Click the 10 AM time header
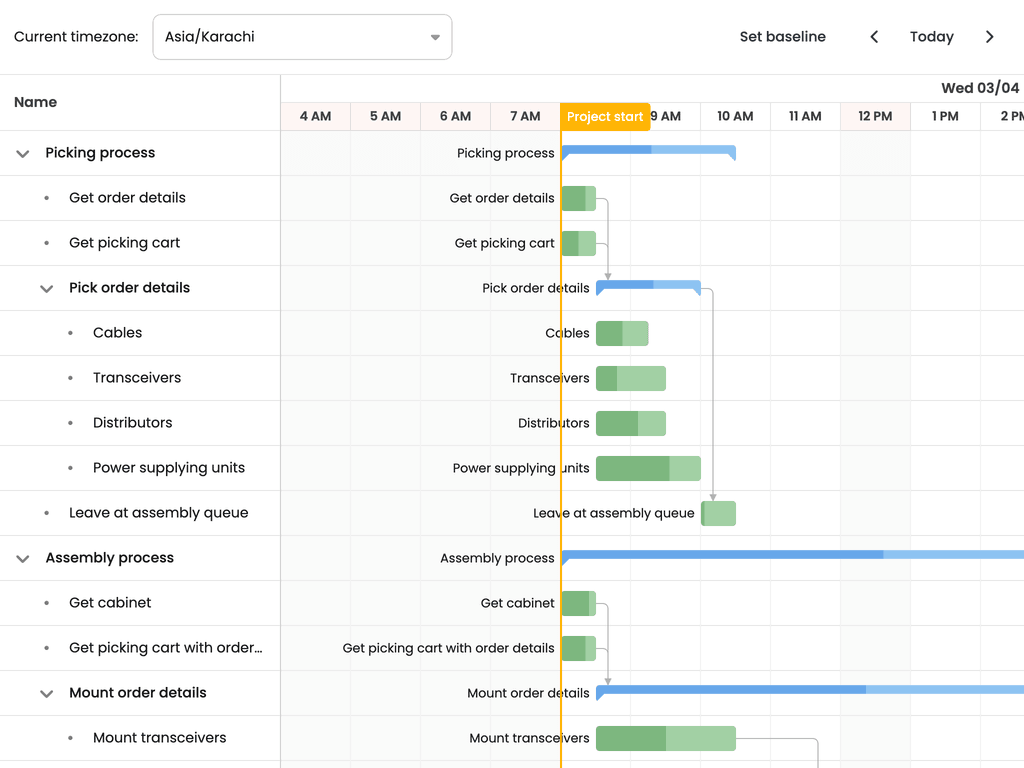This screenshot has height=768, width=1024. coord(735,116)
